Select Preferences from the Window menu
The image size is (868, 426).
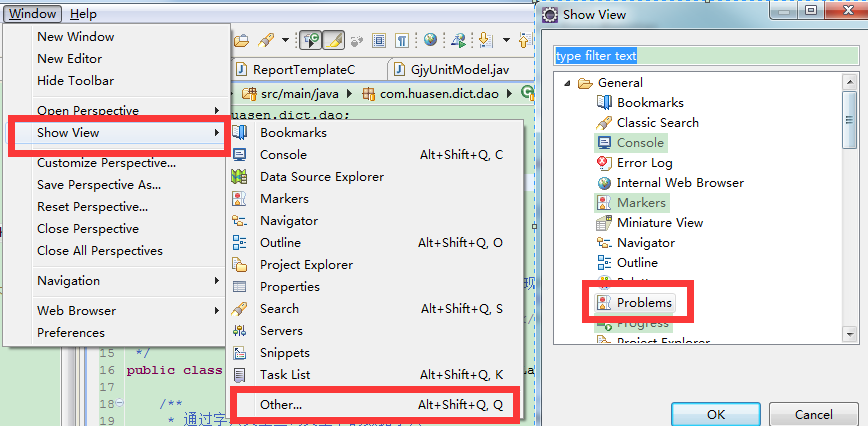tap(71, 333)
